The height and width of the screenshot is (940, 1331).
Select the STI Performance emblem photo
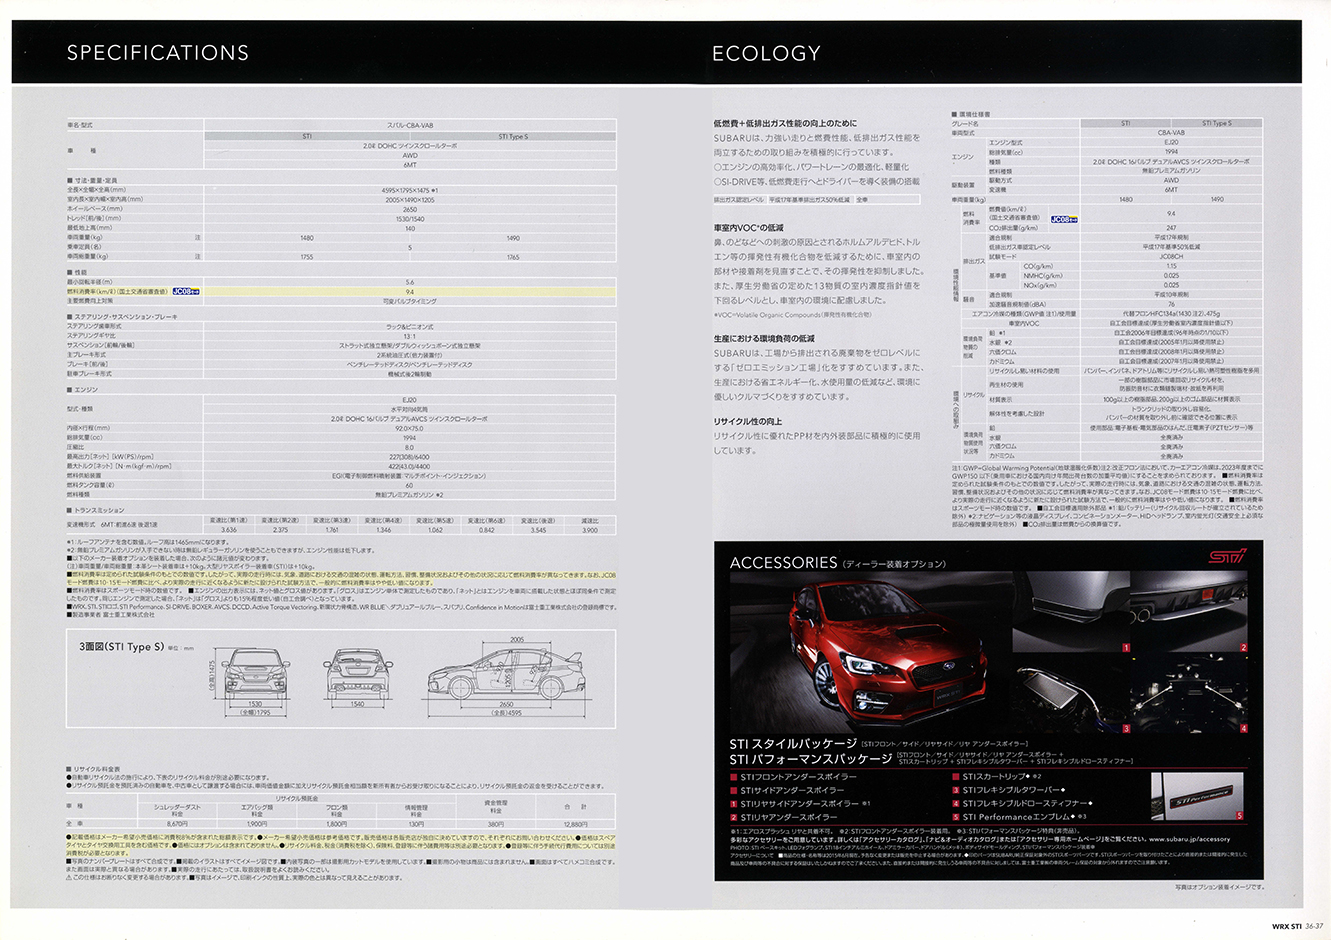pyautogui.click(x=1198, y=797)
